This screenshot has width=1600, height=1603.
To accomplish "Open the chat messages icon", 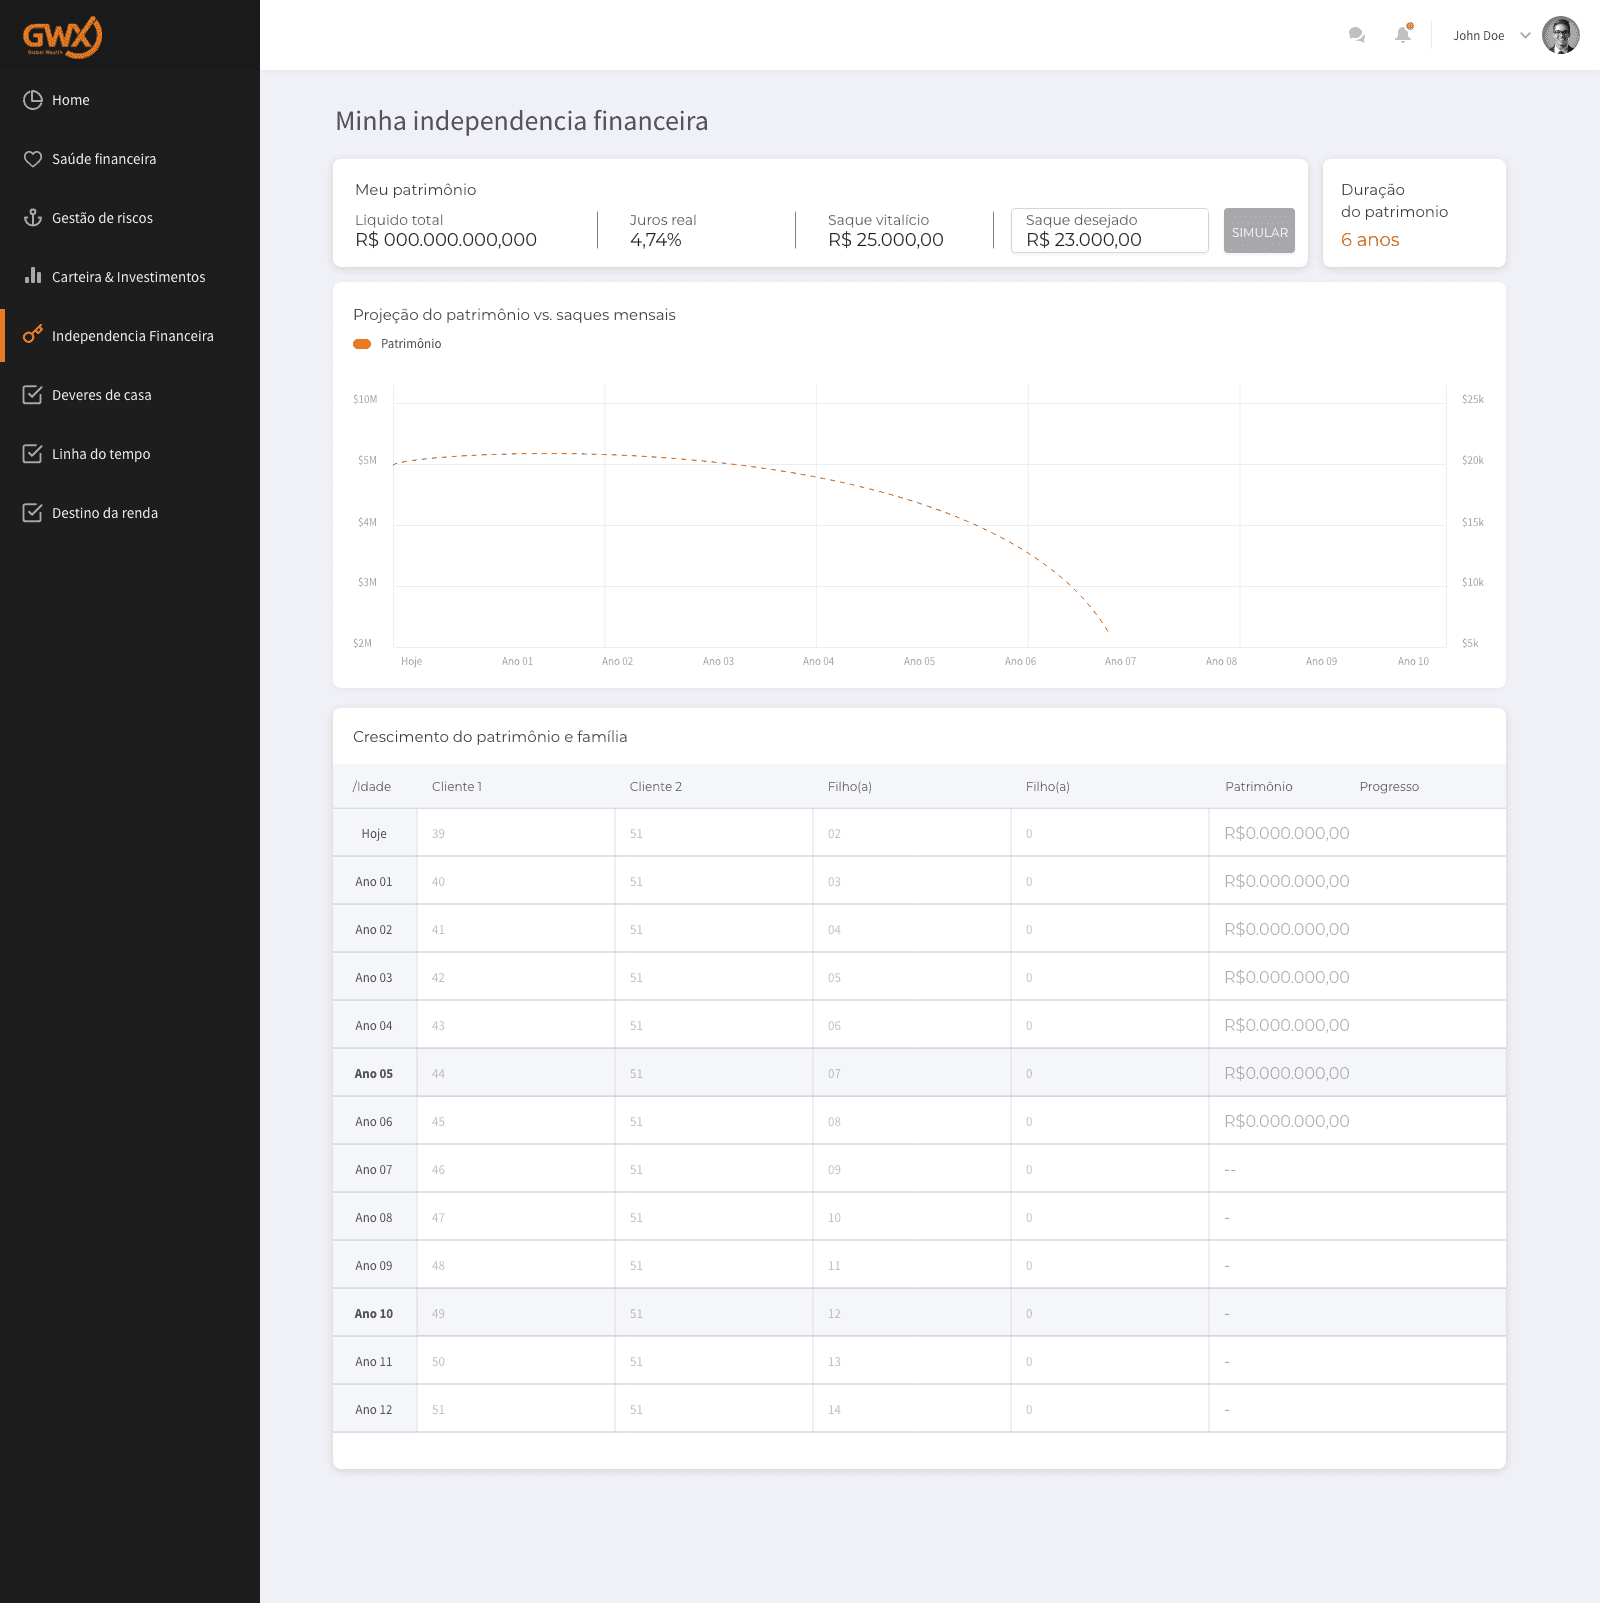I will (1356, 35).
